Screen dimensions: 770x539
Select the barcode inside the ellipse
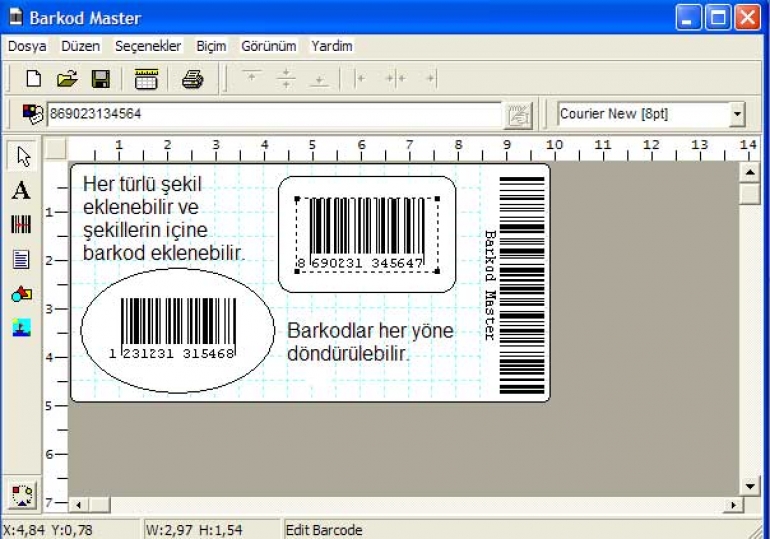pyautogui.click(x=176, y=325)
